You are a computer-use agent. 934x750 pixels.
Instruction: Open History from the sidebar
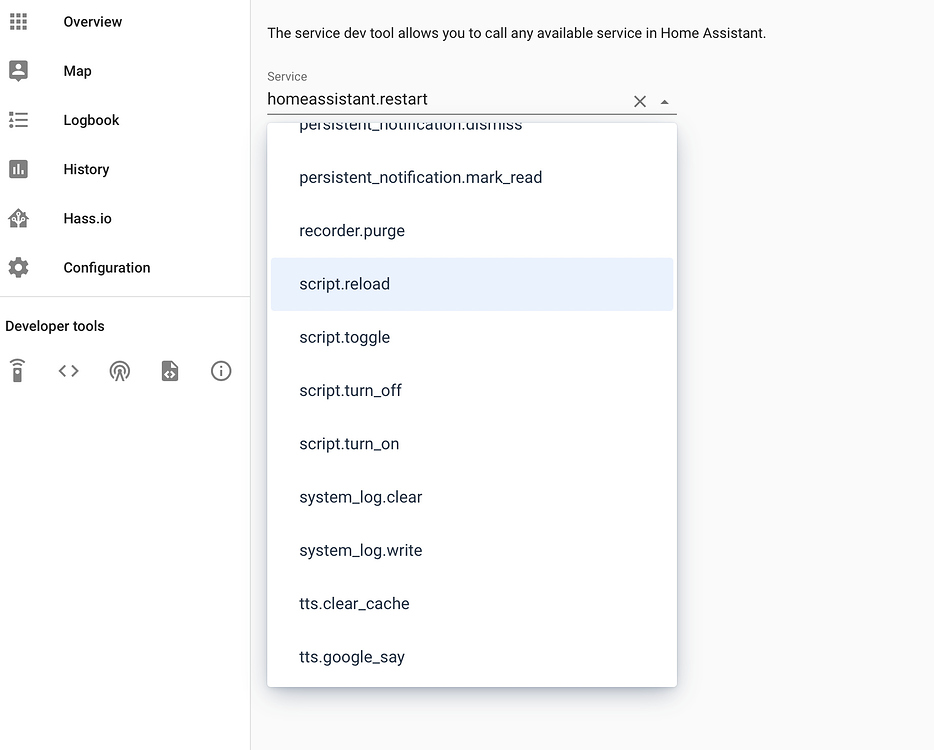[86, 169]
